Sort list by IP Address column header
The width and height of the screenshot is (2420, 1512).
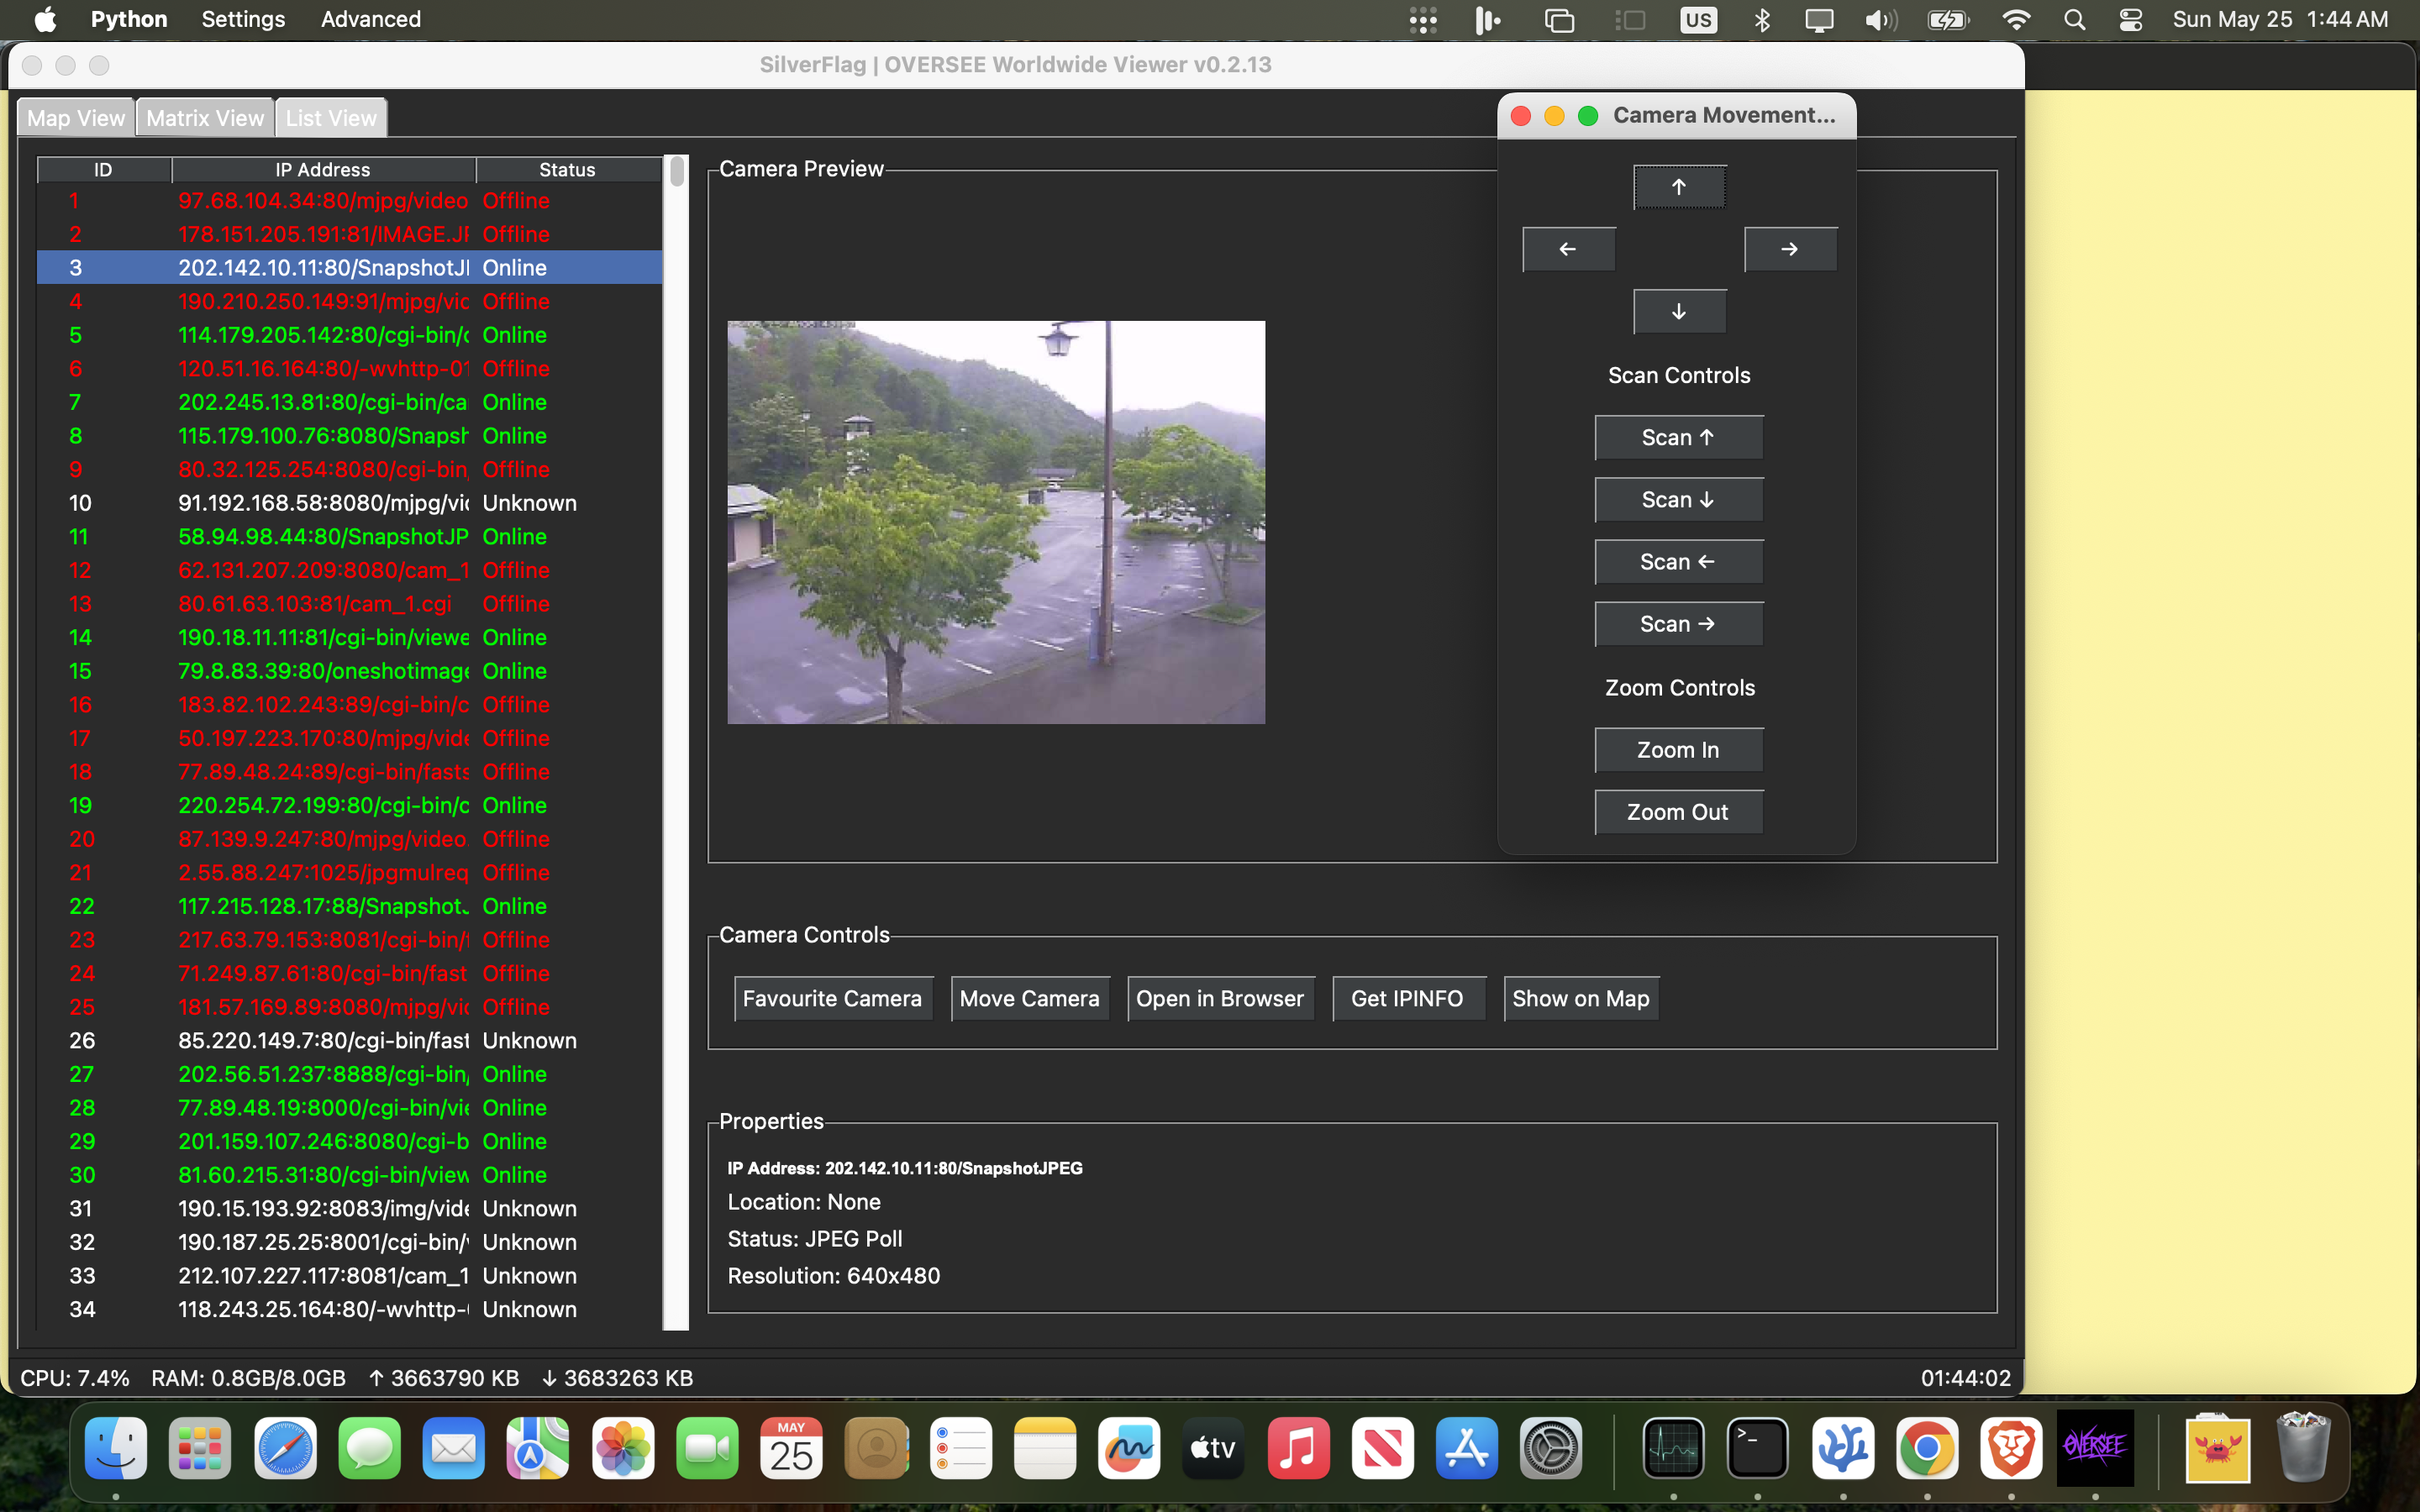323,169
